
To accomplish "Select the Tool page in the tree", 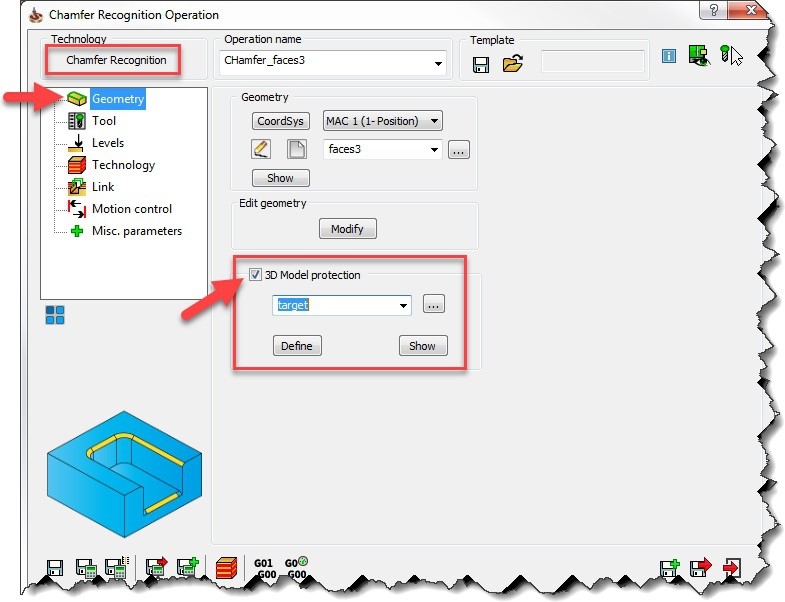I will [x=104, y=121].
